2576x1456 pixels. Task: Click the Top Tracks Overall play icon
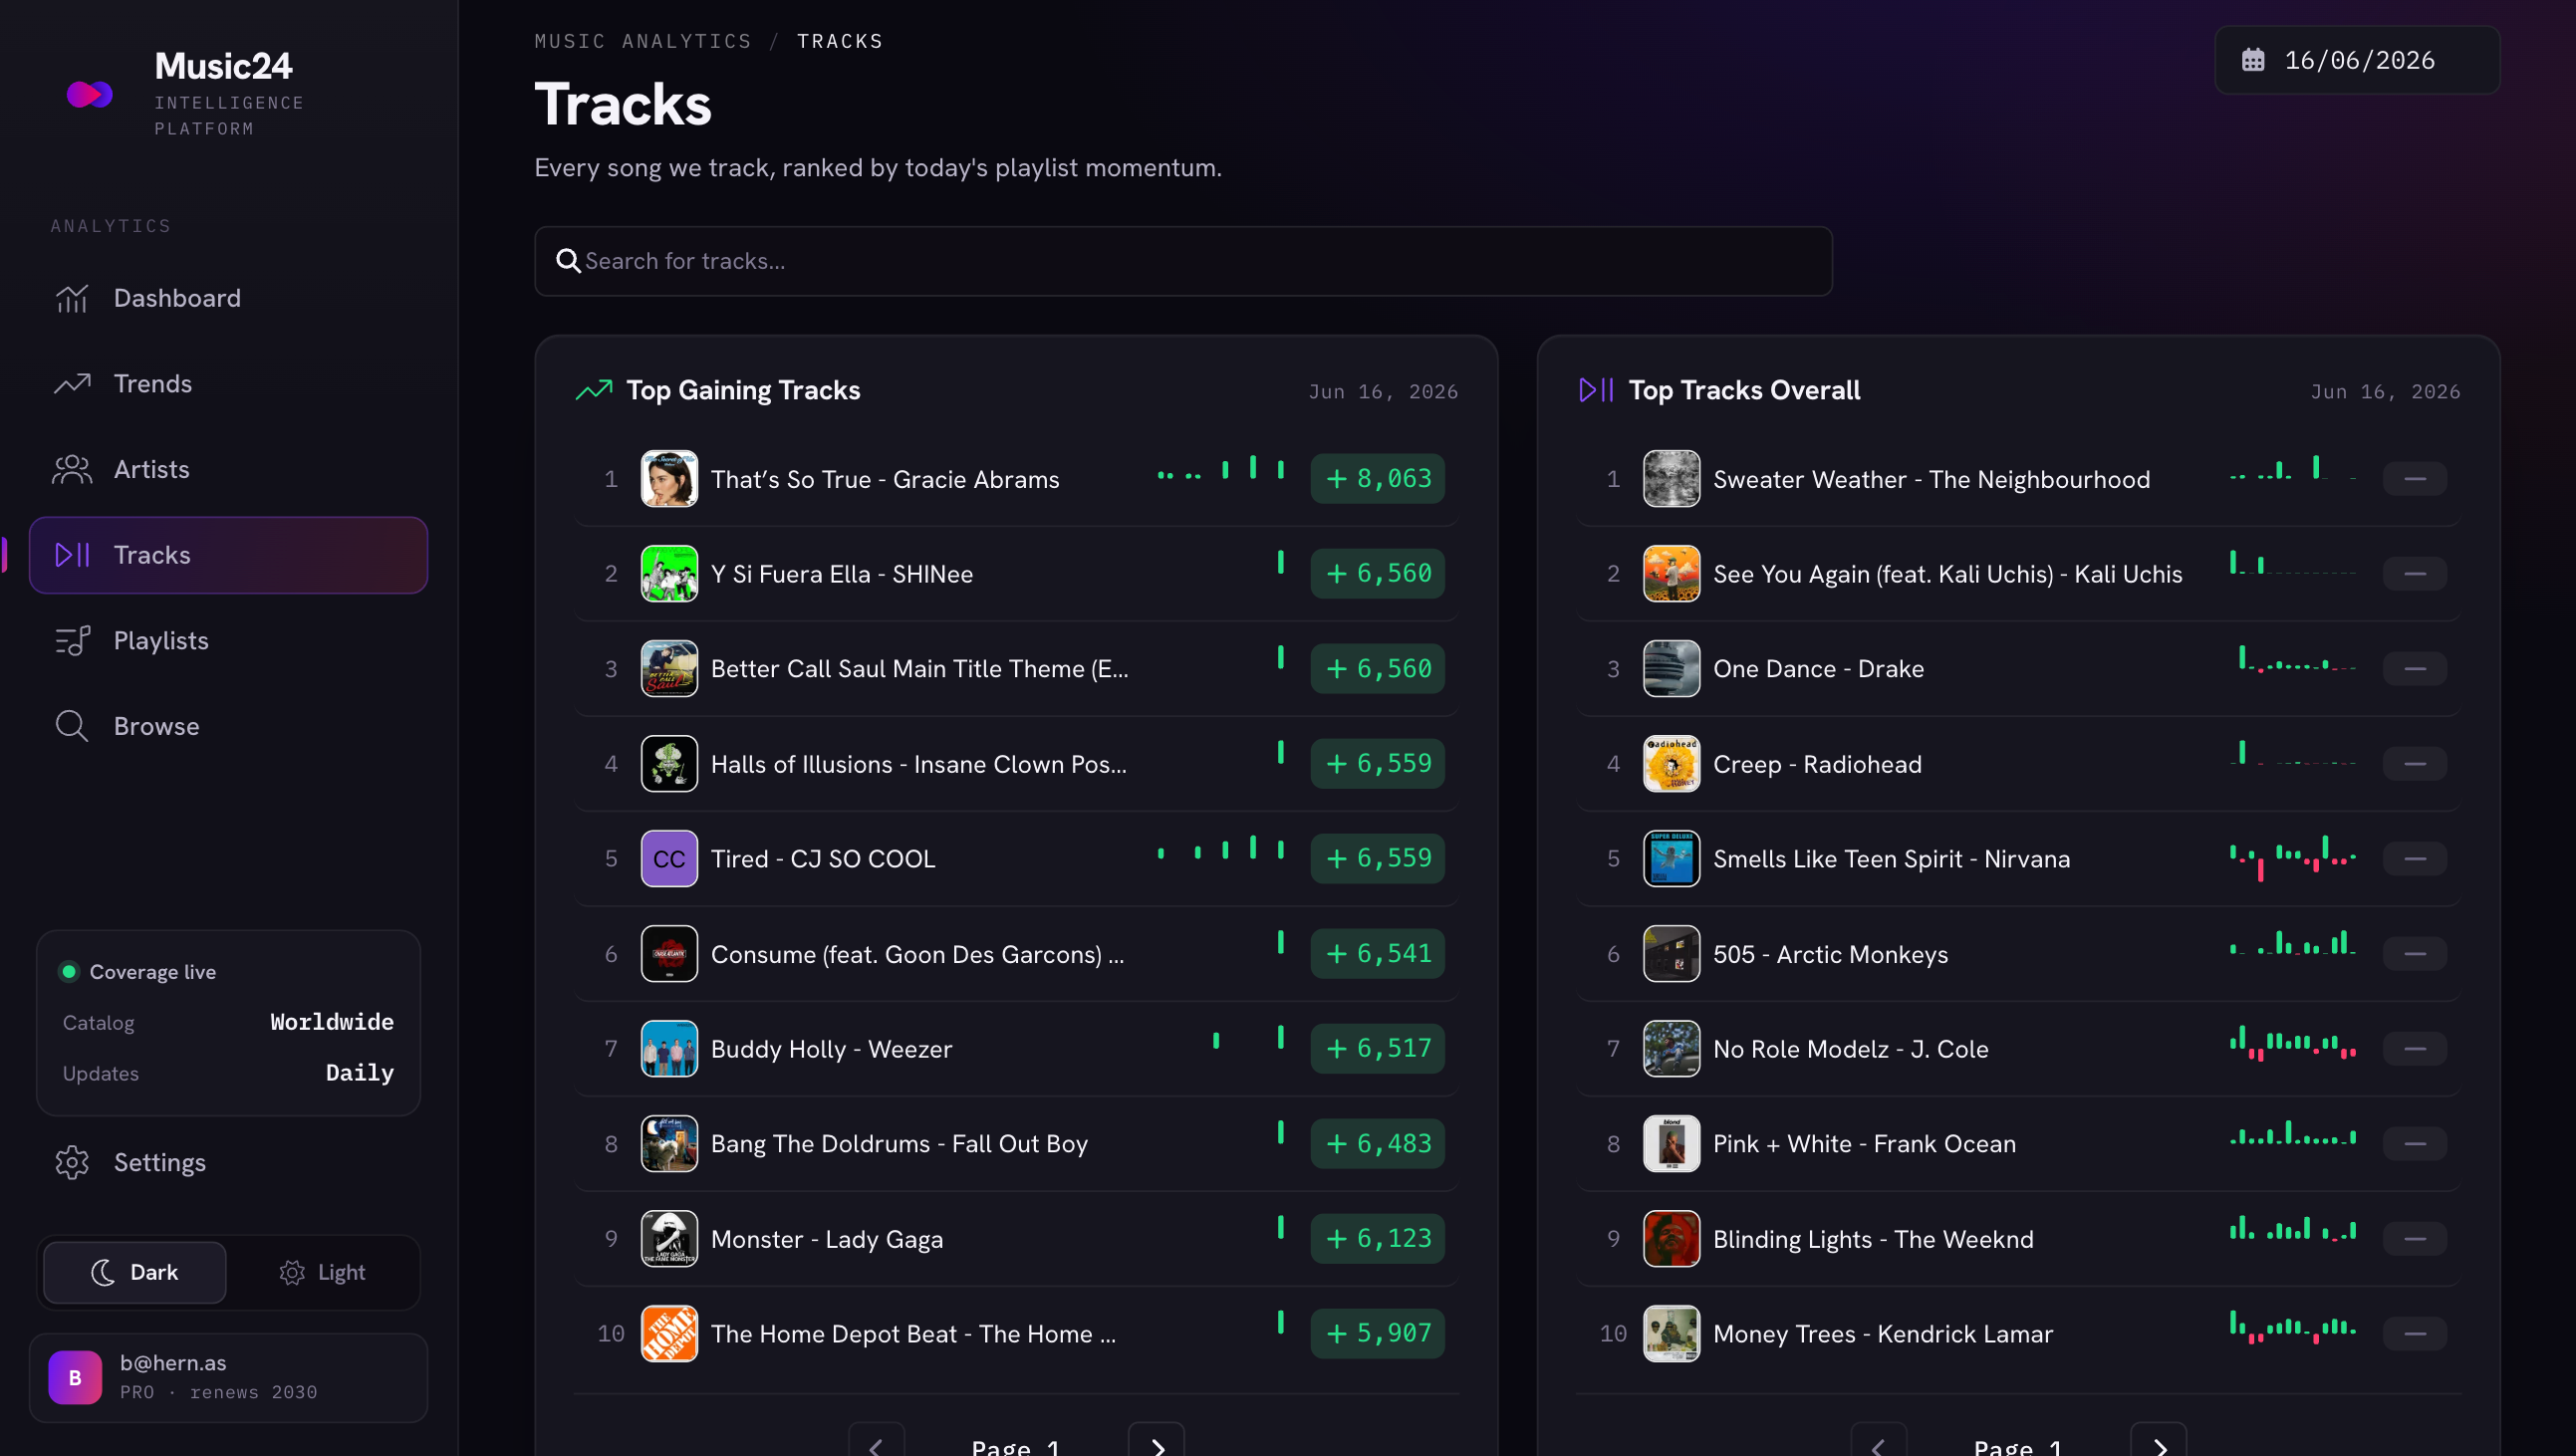click(1596, 390)
